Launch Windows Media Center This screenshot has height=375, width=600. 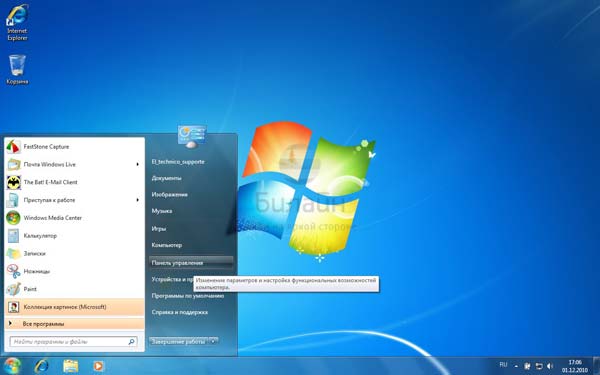75,218
